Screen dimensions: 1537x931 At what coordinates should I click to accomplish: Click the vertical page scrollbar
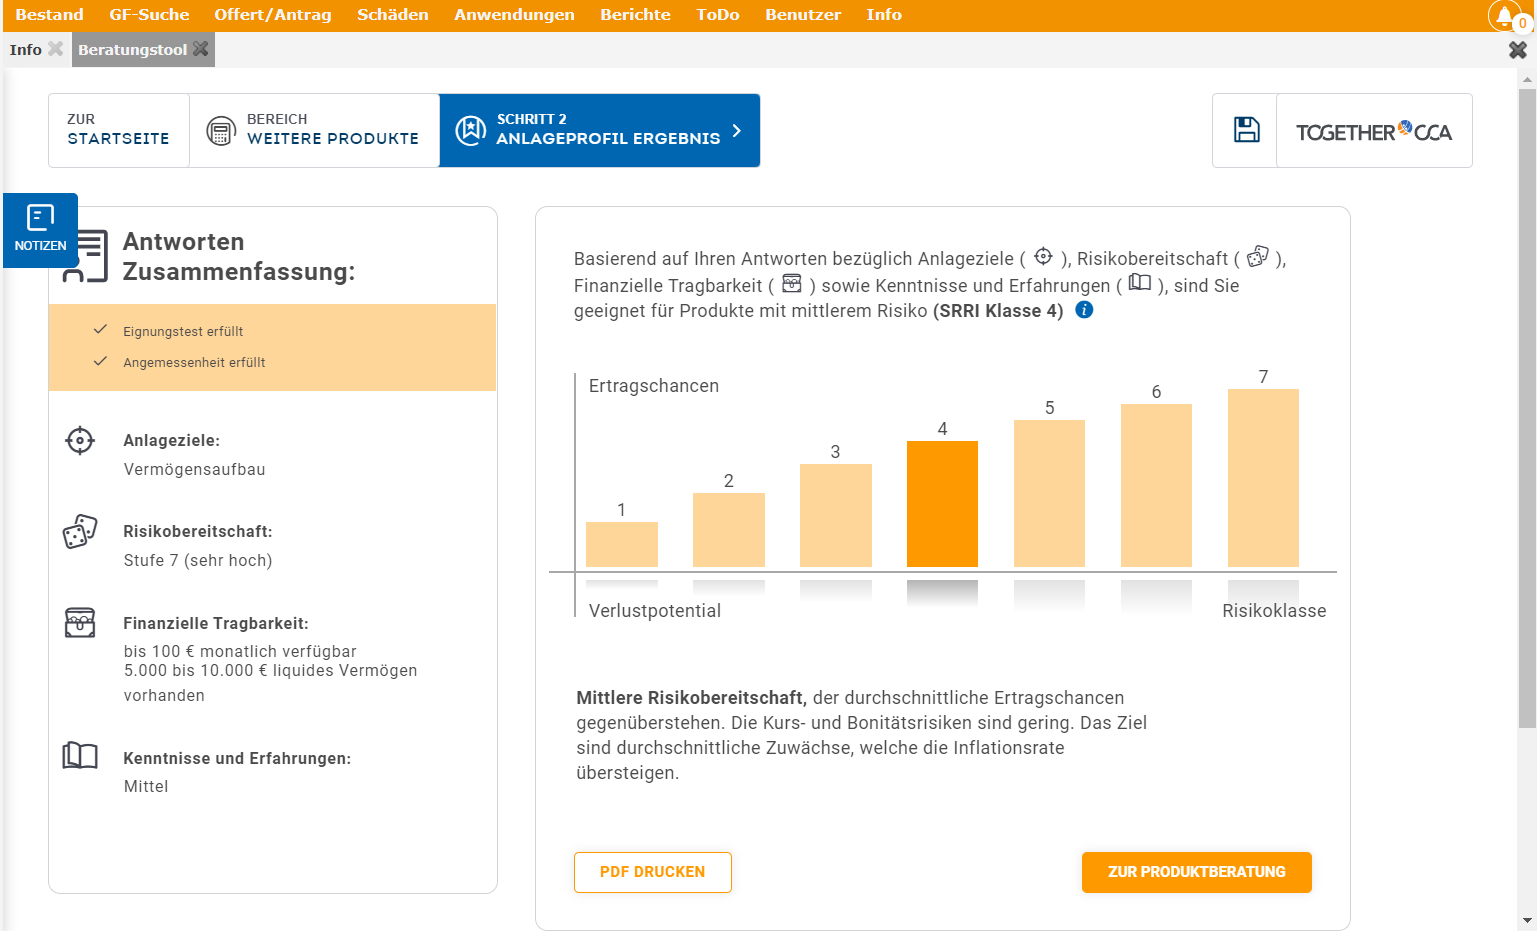point(1526,400)
